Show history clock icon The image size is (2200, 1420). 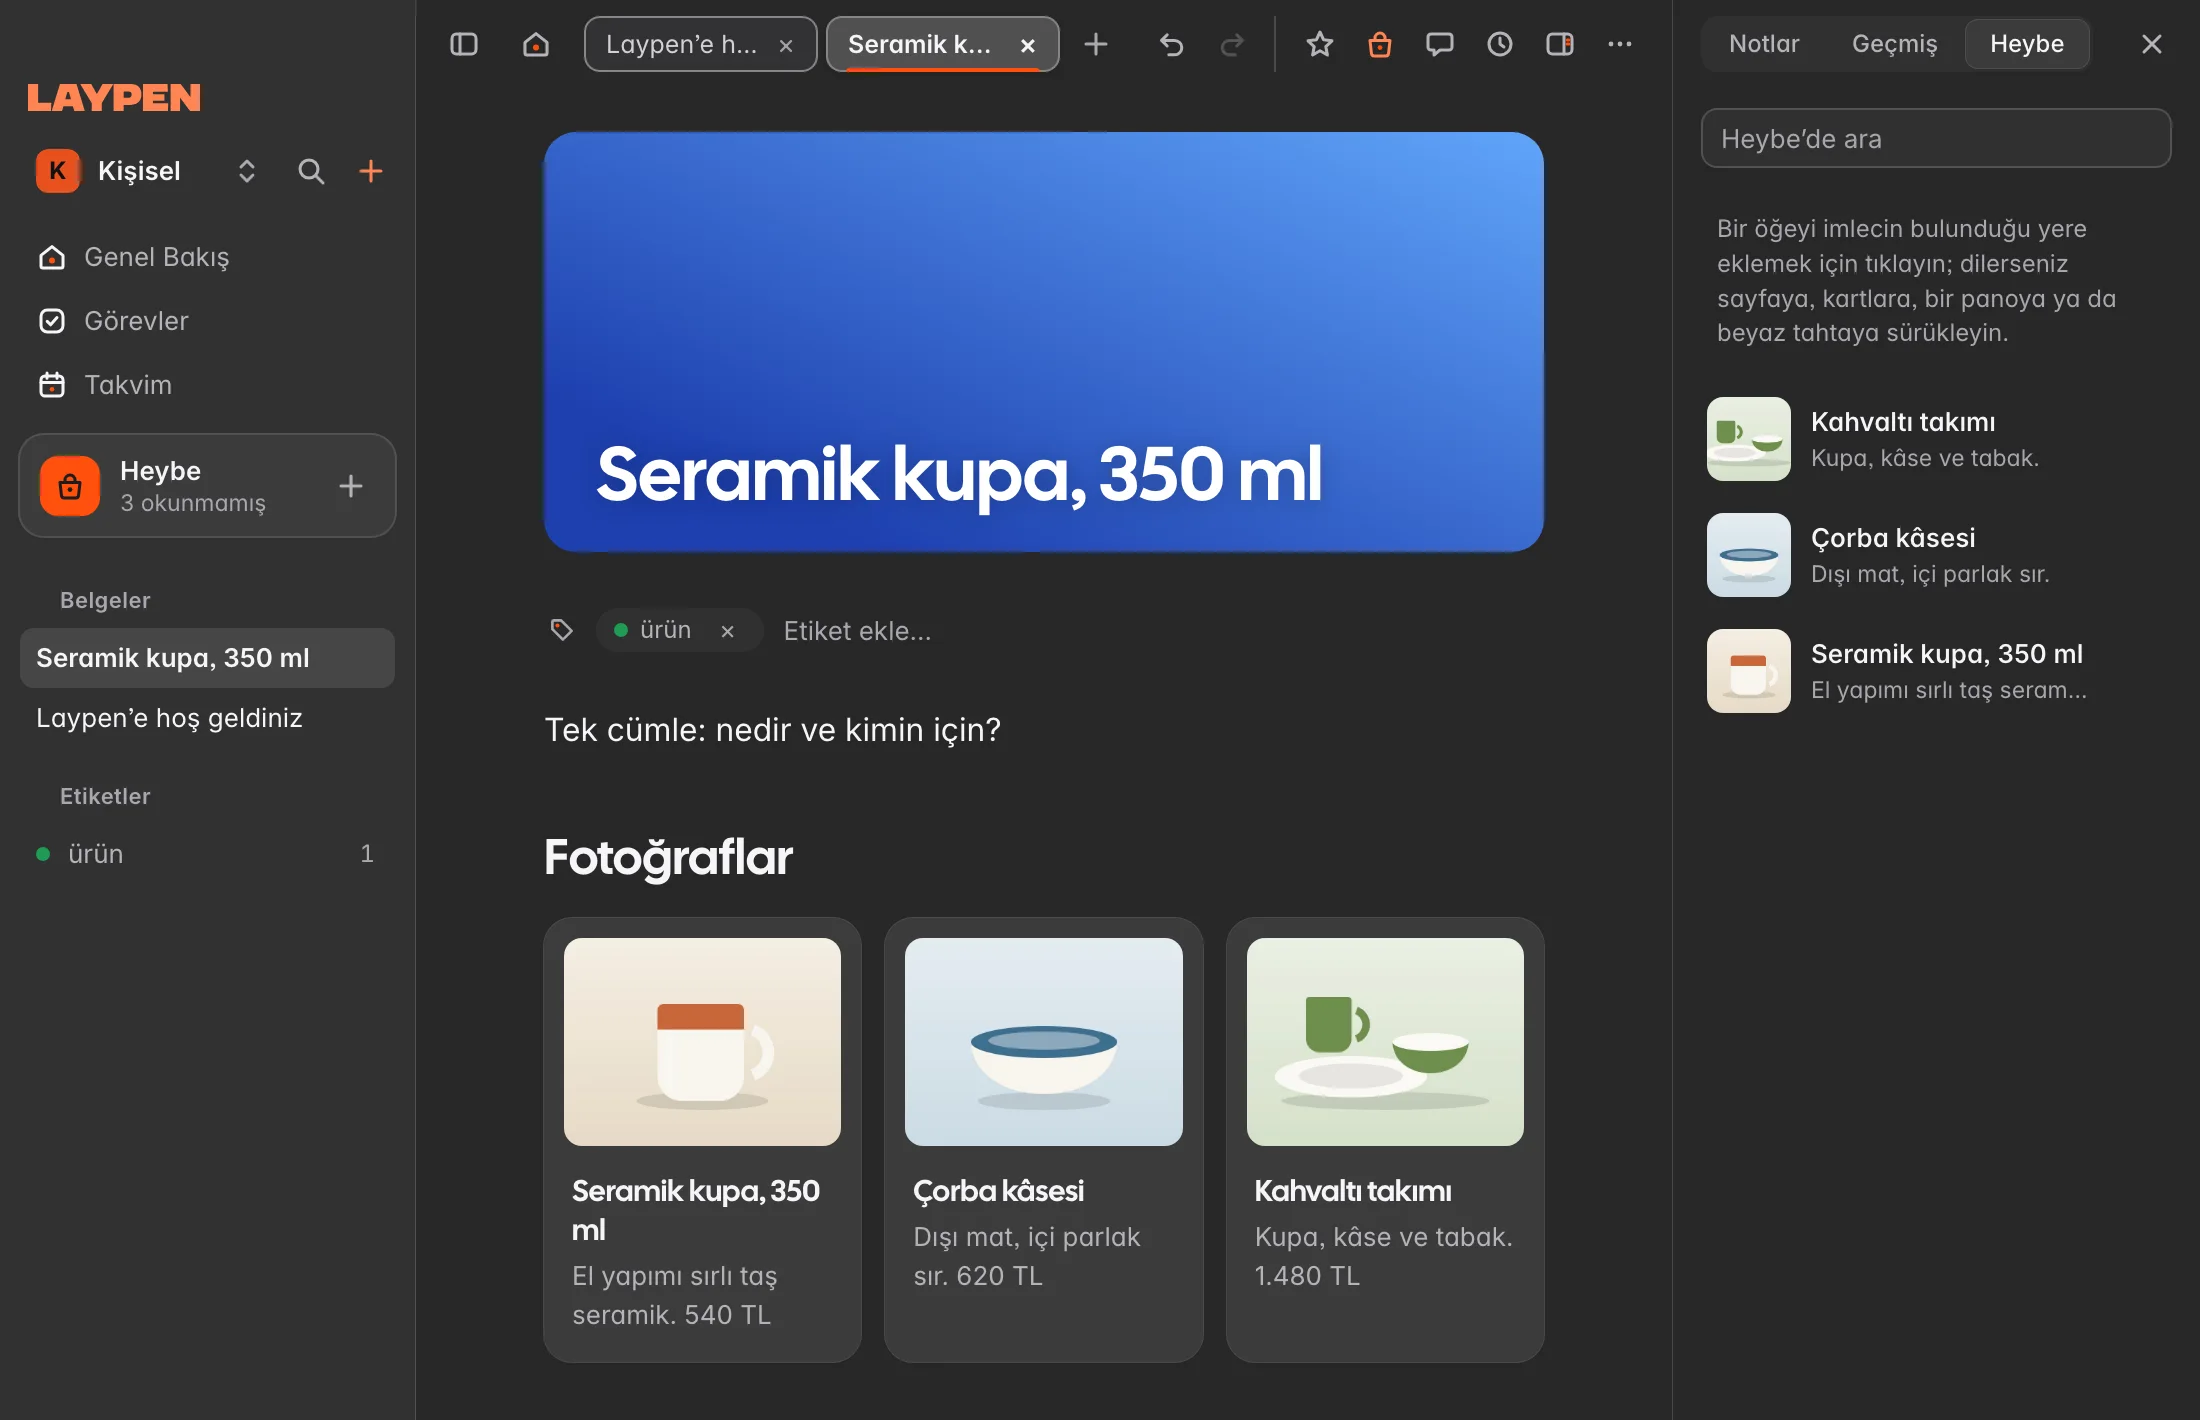[1500, 44]
